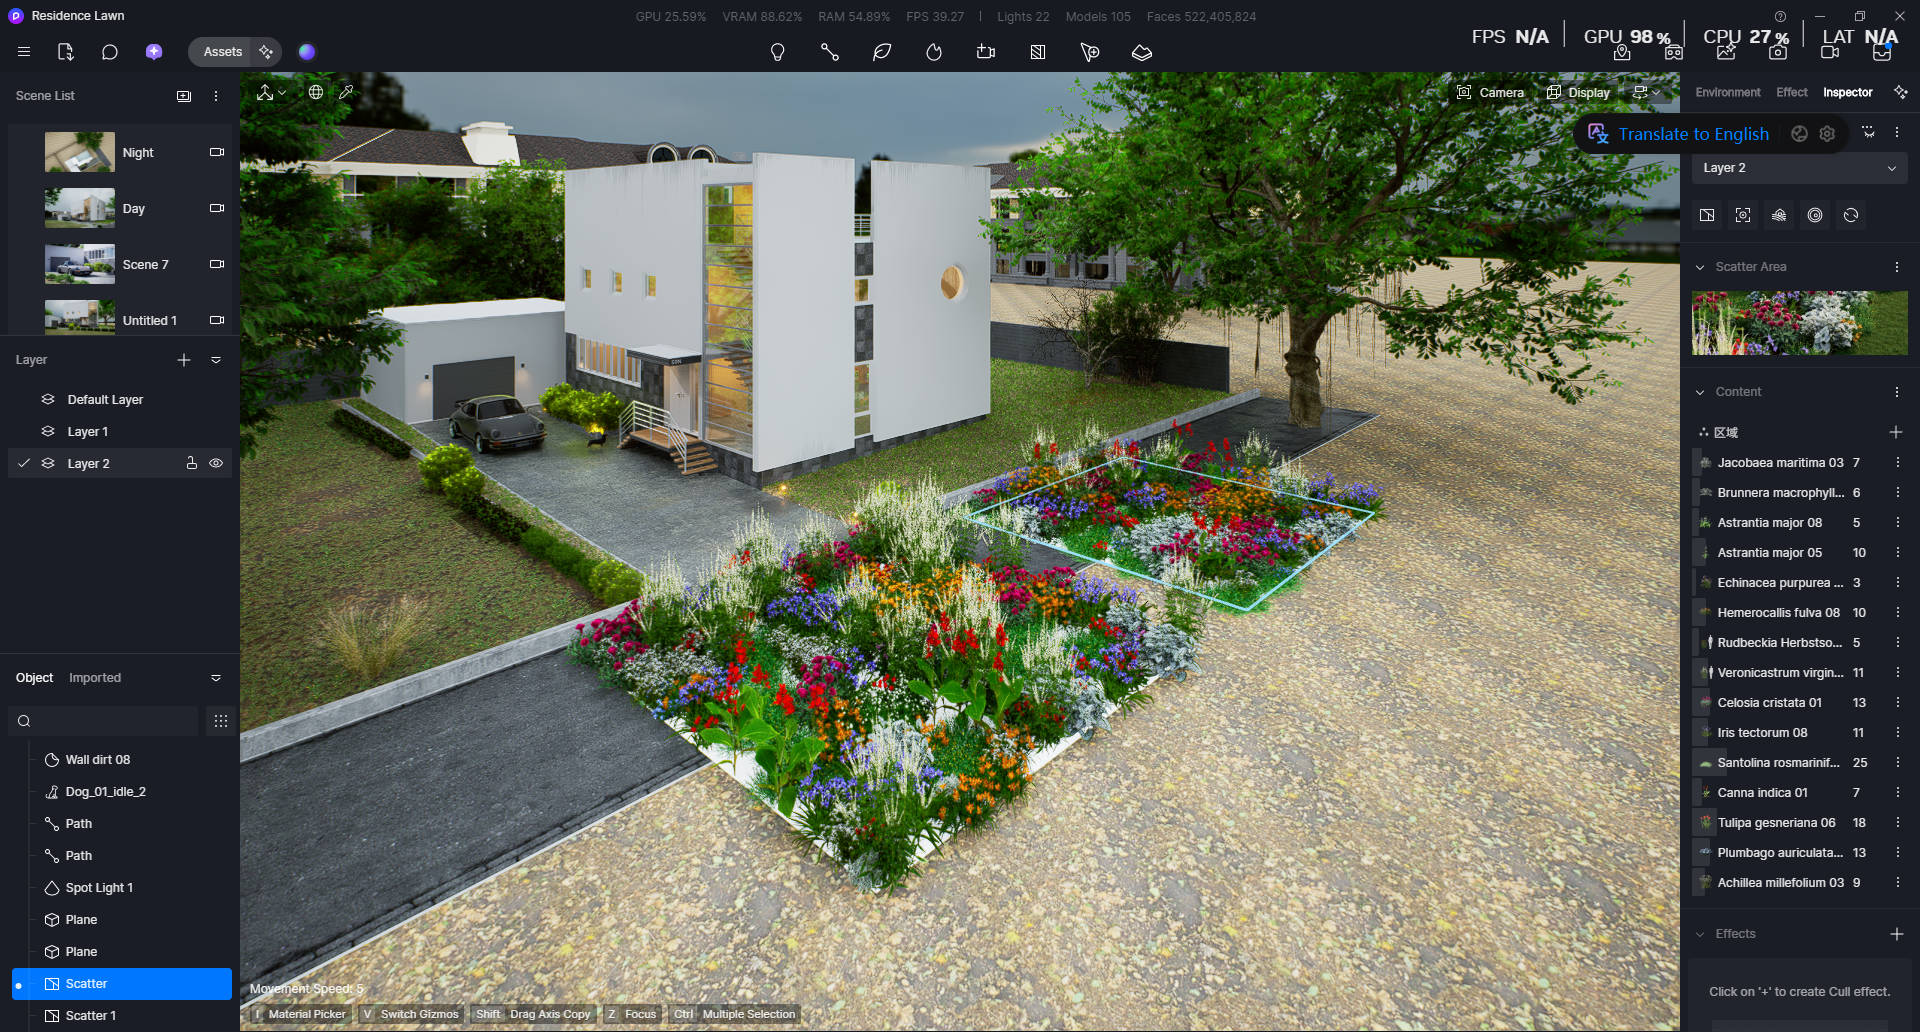This screenshot has height=1032, width=1920.
Task: Toggle visibility of Layer 2
Action: 216,463
